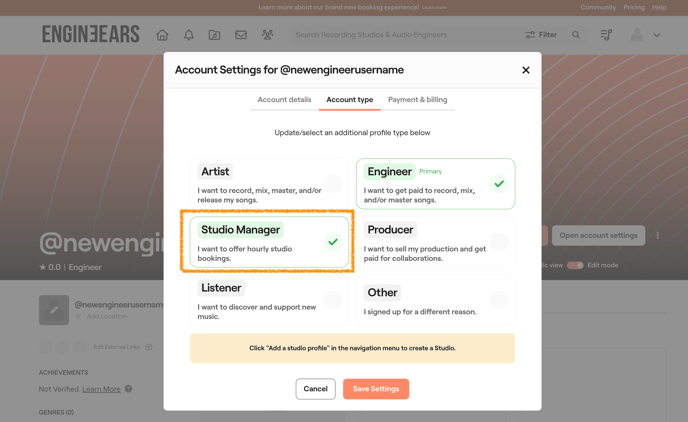Open the notifications bell icon
Viewport: 688px width, 422px height.
pos(189,35)
